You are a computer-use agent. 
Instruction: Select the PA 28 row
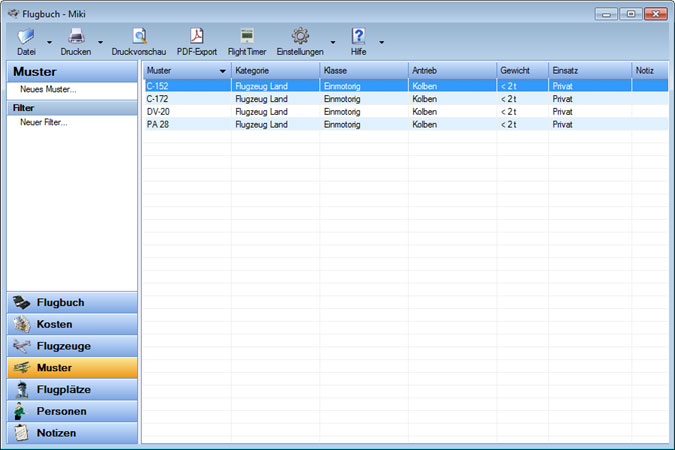click(406, 125)
